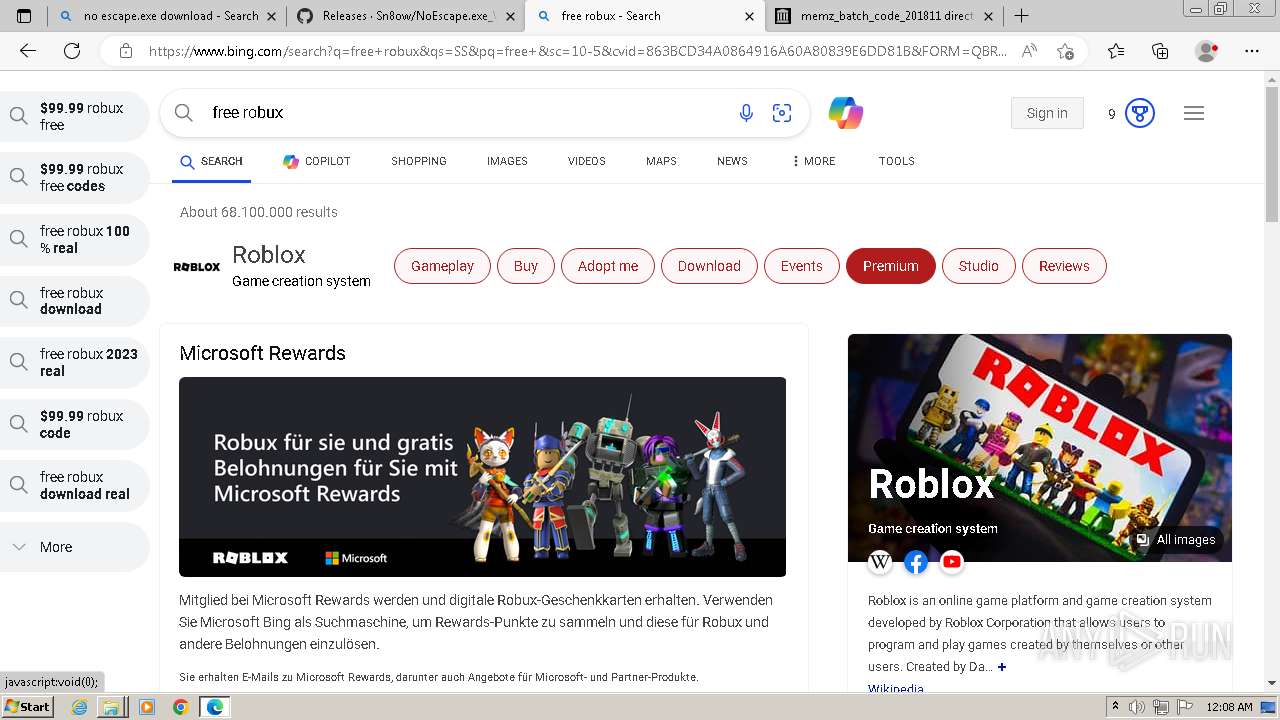Switch to memz_batch_code_201811 tab

(x=885, y=16)
